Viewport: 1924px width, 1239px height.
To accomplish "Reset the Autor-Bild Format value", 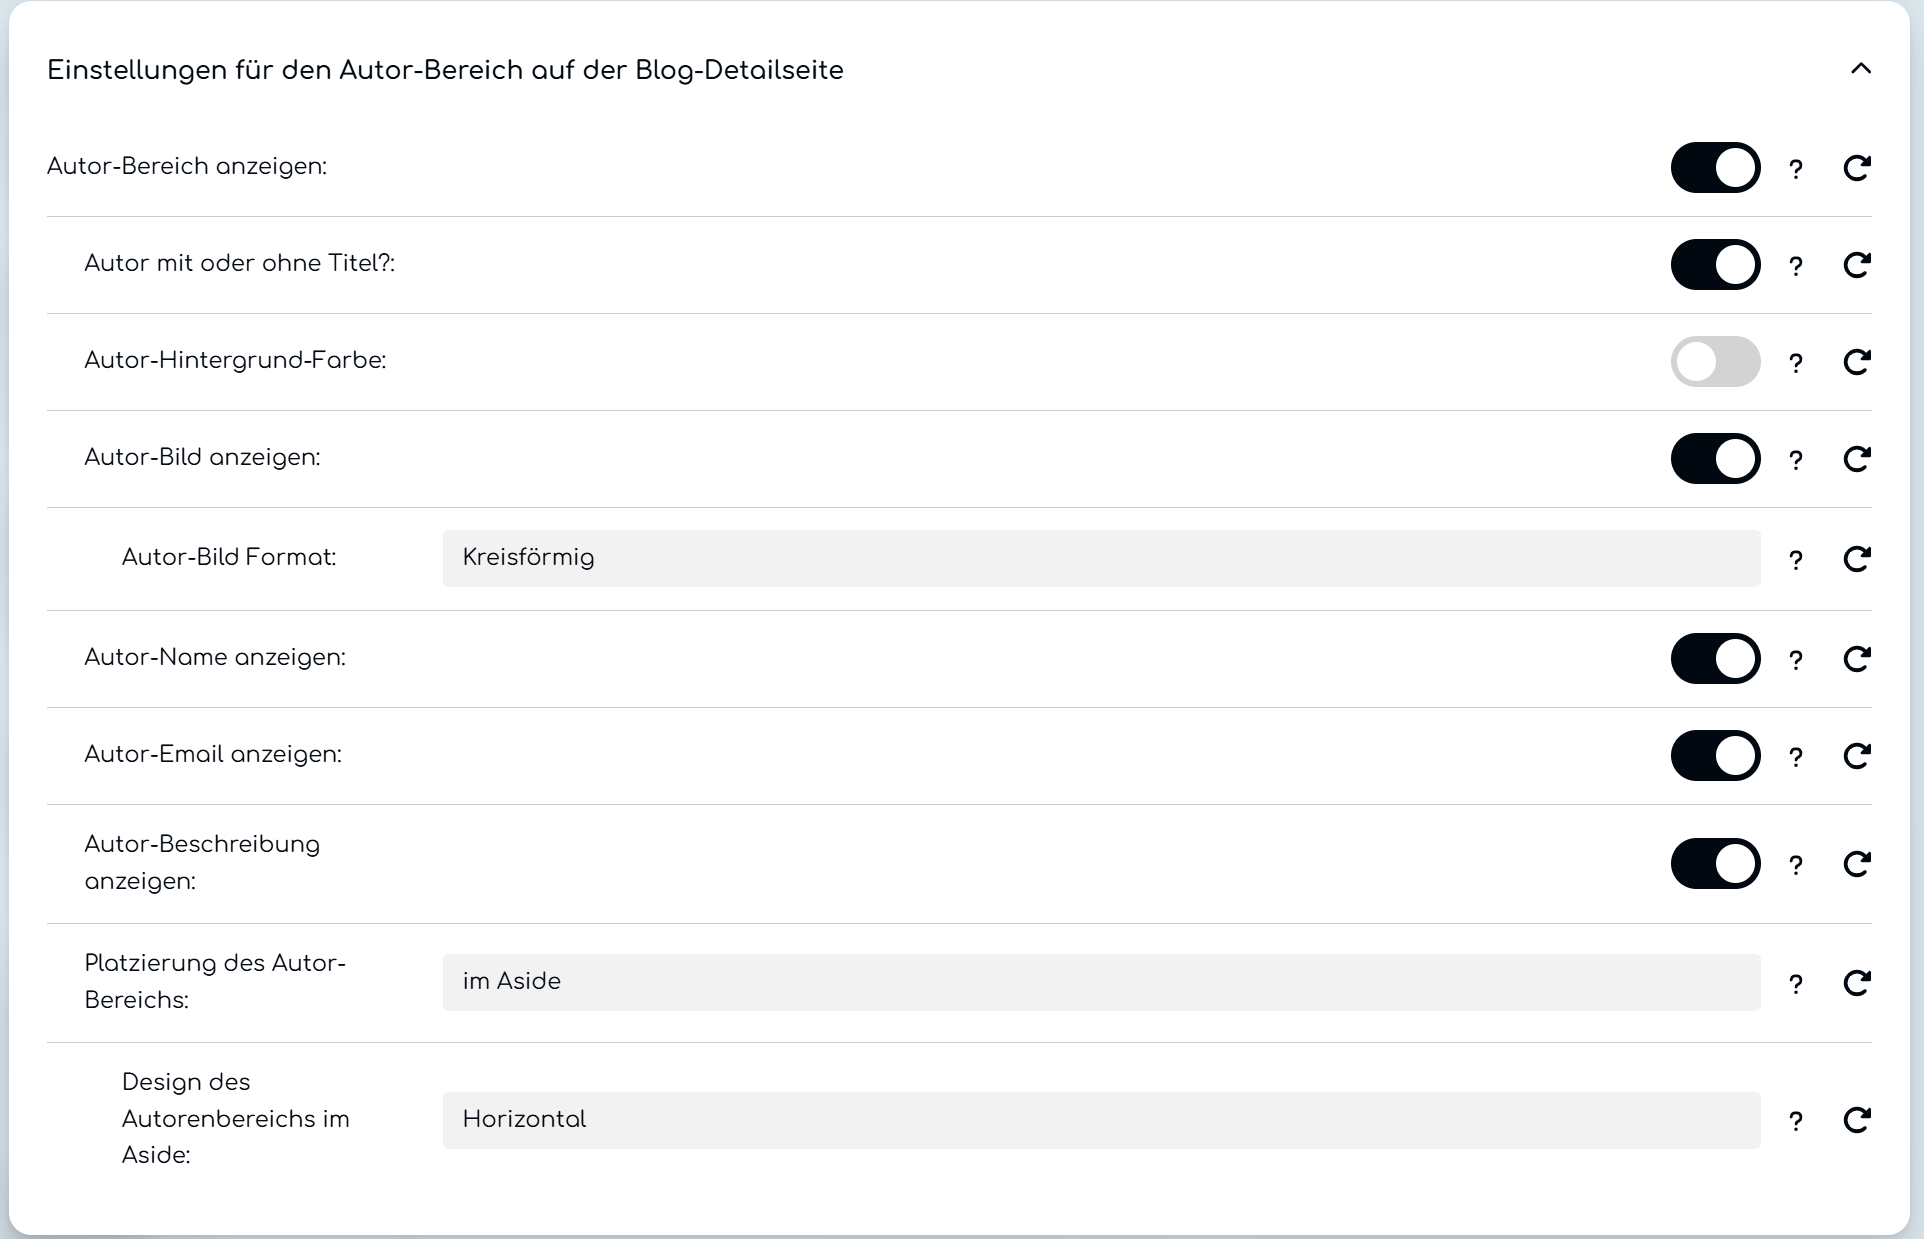I will (x=1856, y=559).
